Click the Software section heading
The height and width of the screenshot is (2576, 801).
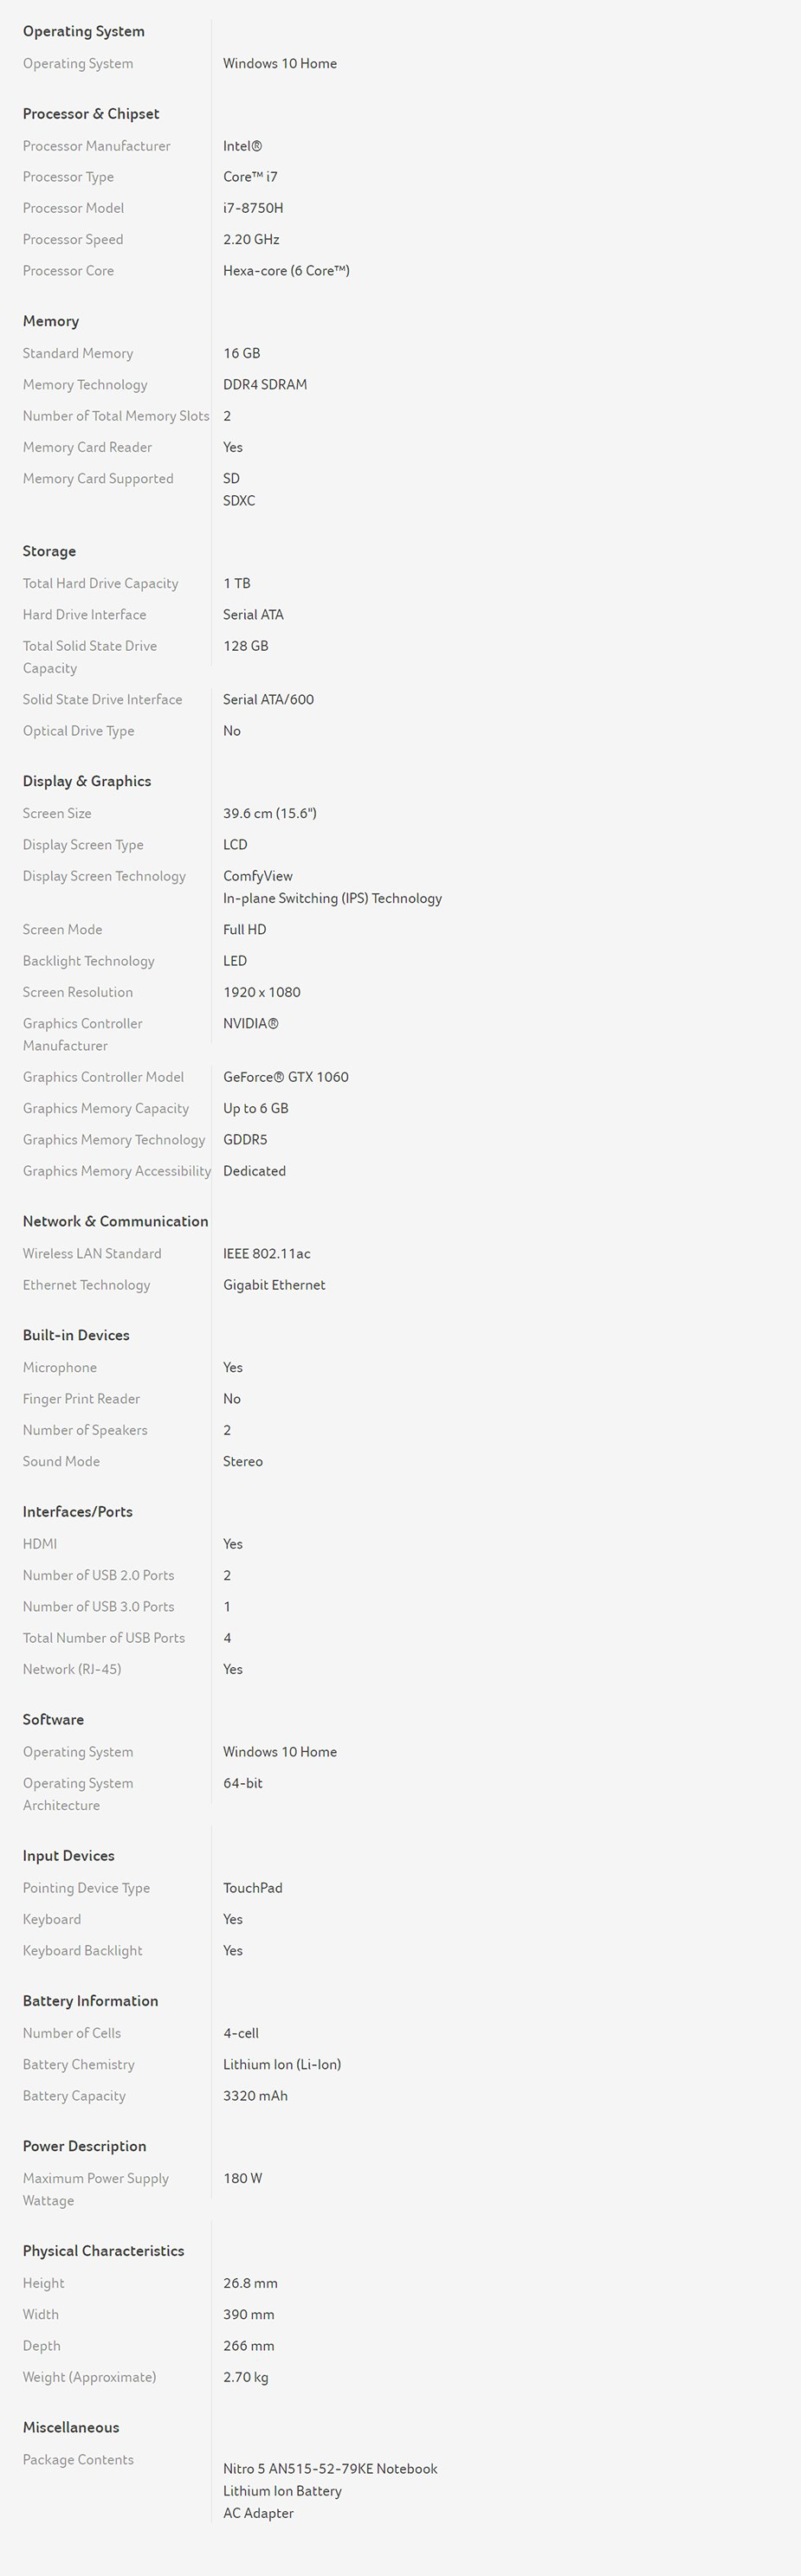pyautogui.click(x=53, y=1720)
